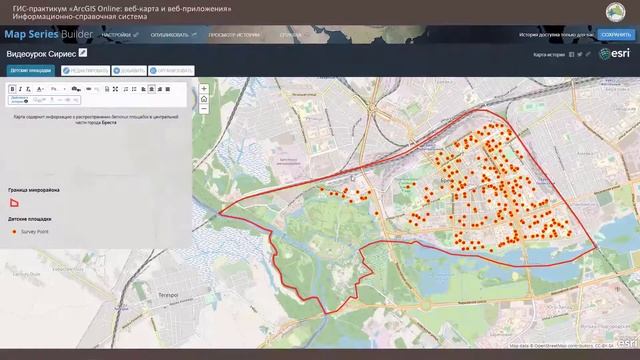Click the blue Сохранить button

tap(616, 35)
